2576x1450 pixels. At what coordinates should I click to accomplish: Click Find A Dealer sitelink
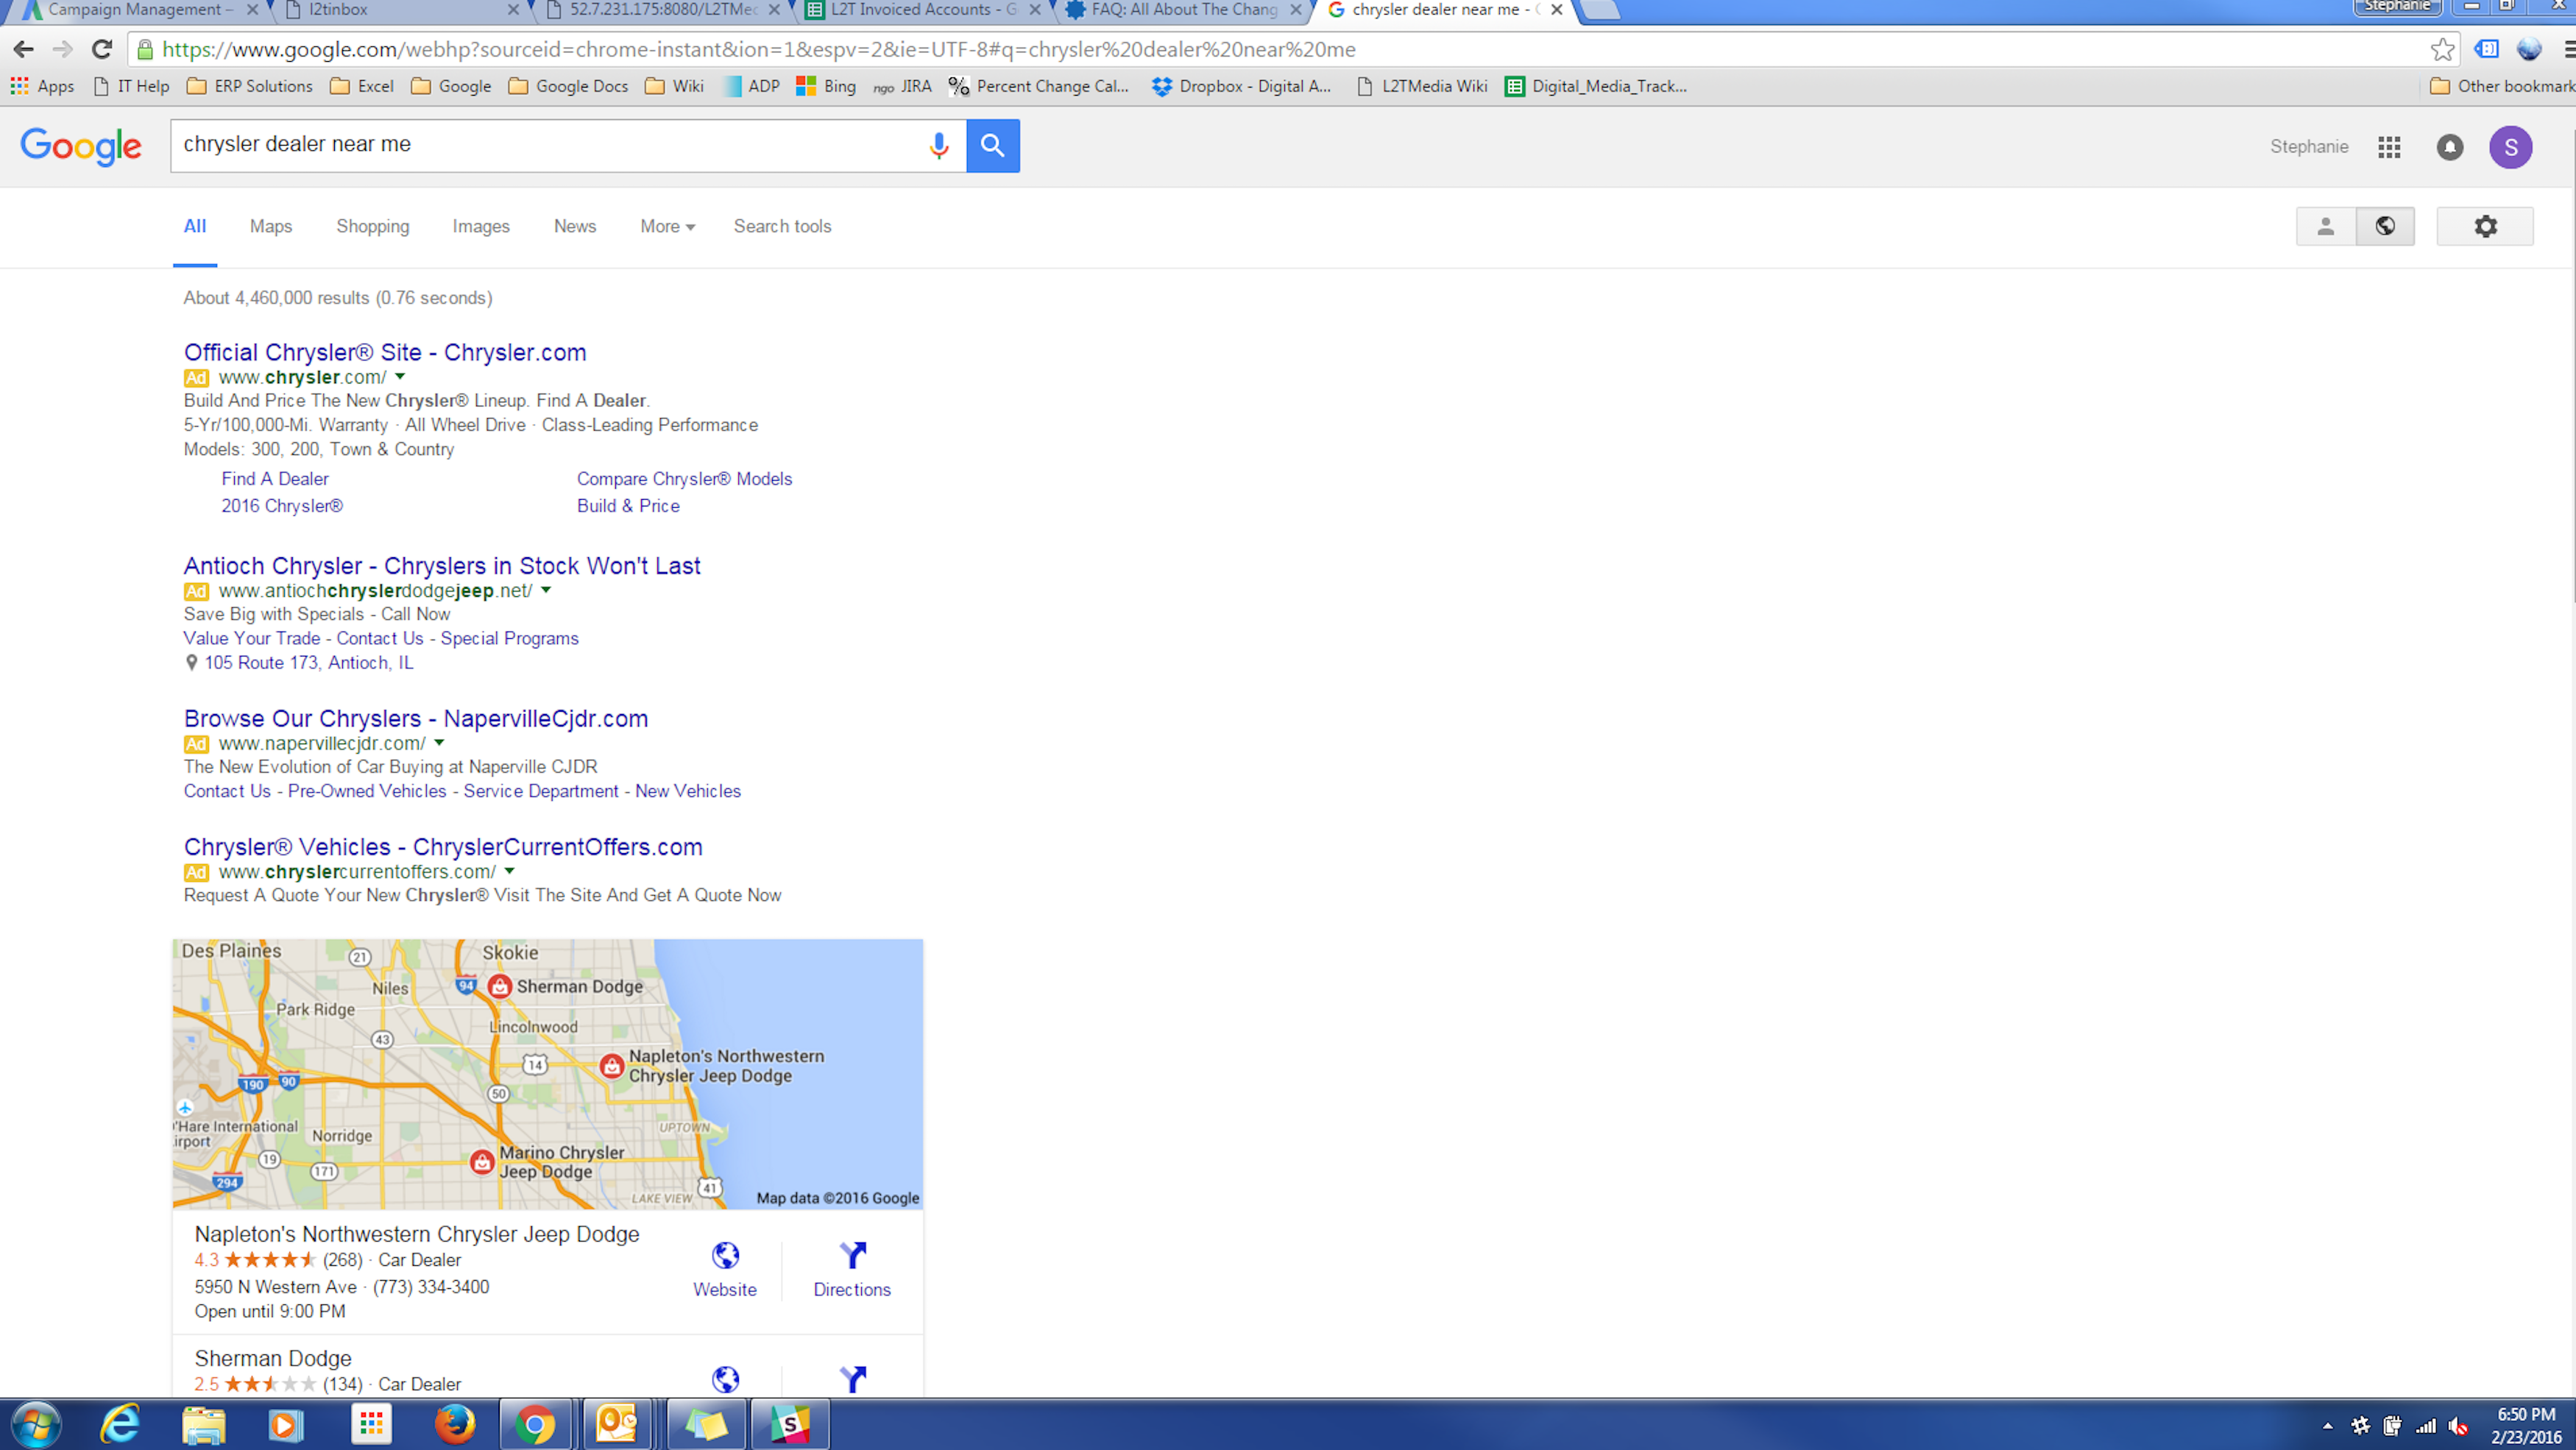275,479
